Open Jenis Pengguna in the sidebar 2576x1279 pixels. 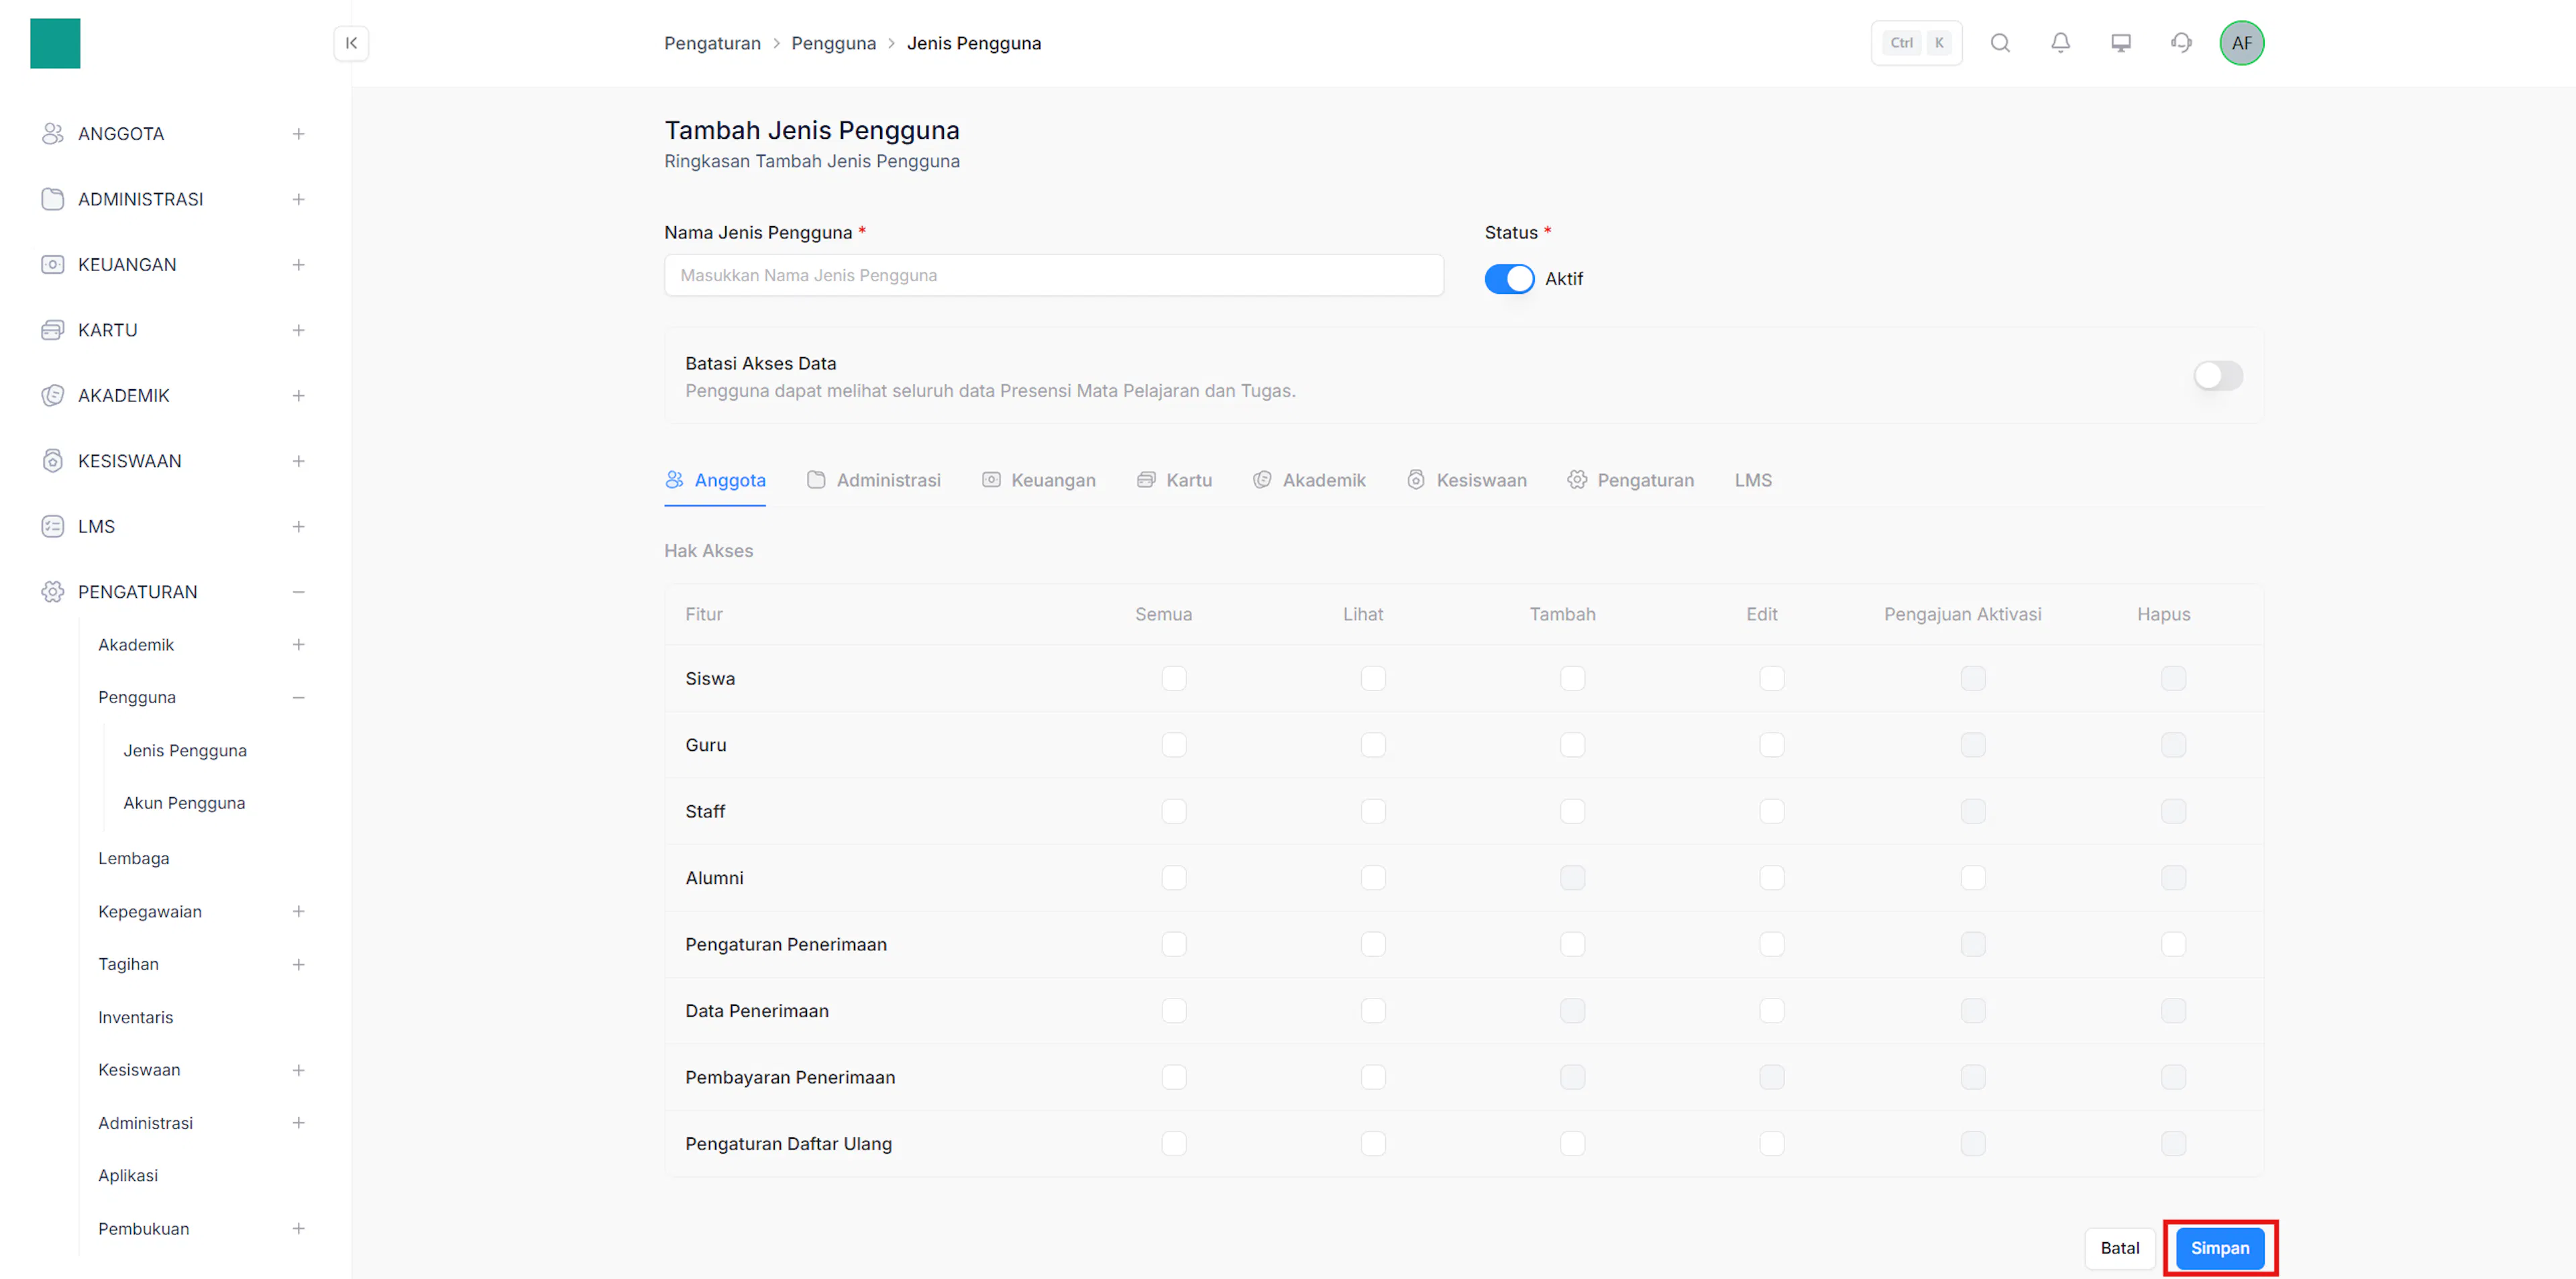coord(185,750)
